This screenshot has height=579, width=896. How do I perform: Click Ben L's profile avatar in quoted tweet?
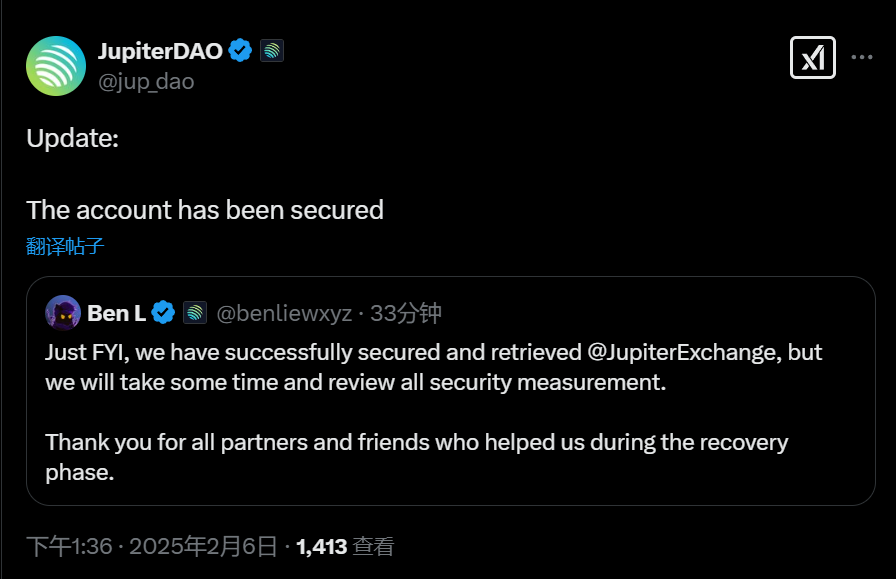(64, 312)
